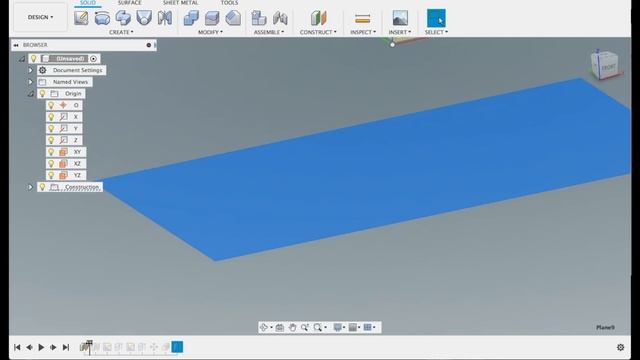Select the Loft tool icon

click(144, 18)
